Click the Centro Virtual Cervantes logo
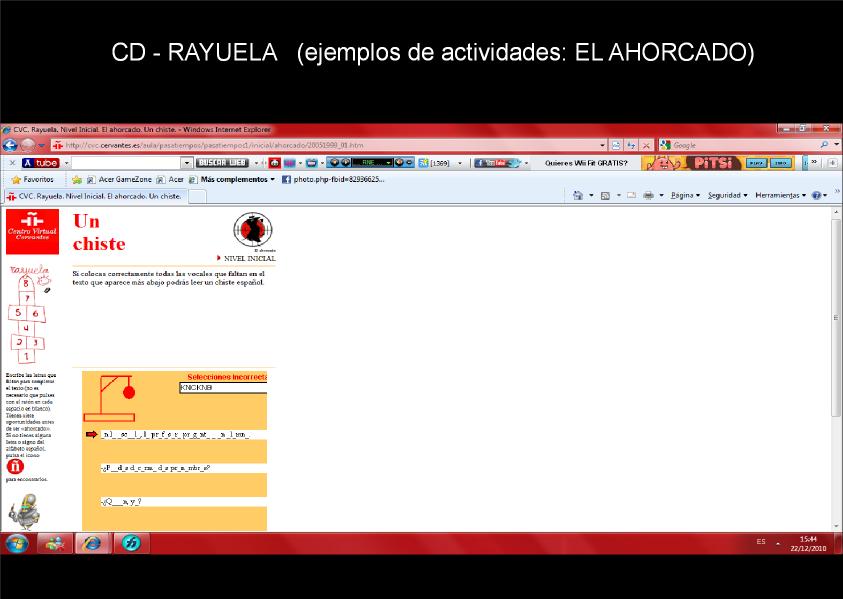This screenshot has width=843, height=599. [x=32, y=232]
